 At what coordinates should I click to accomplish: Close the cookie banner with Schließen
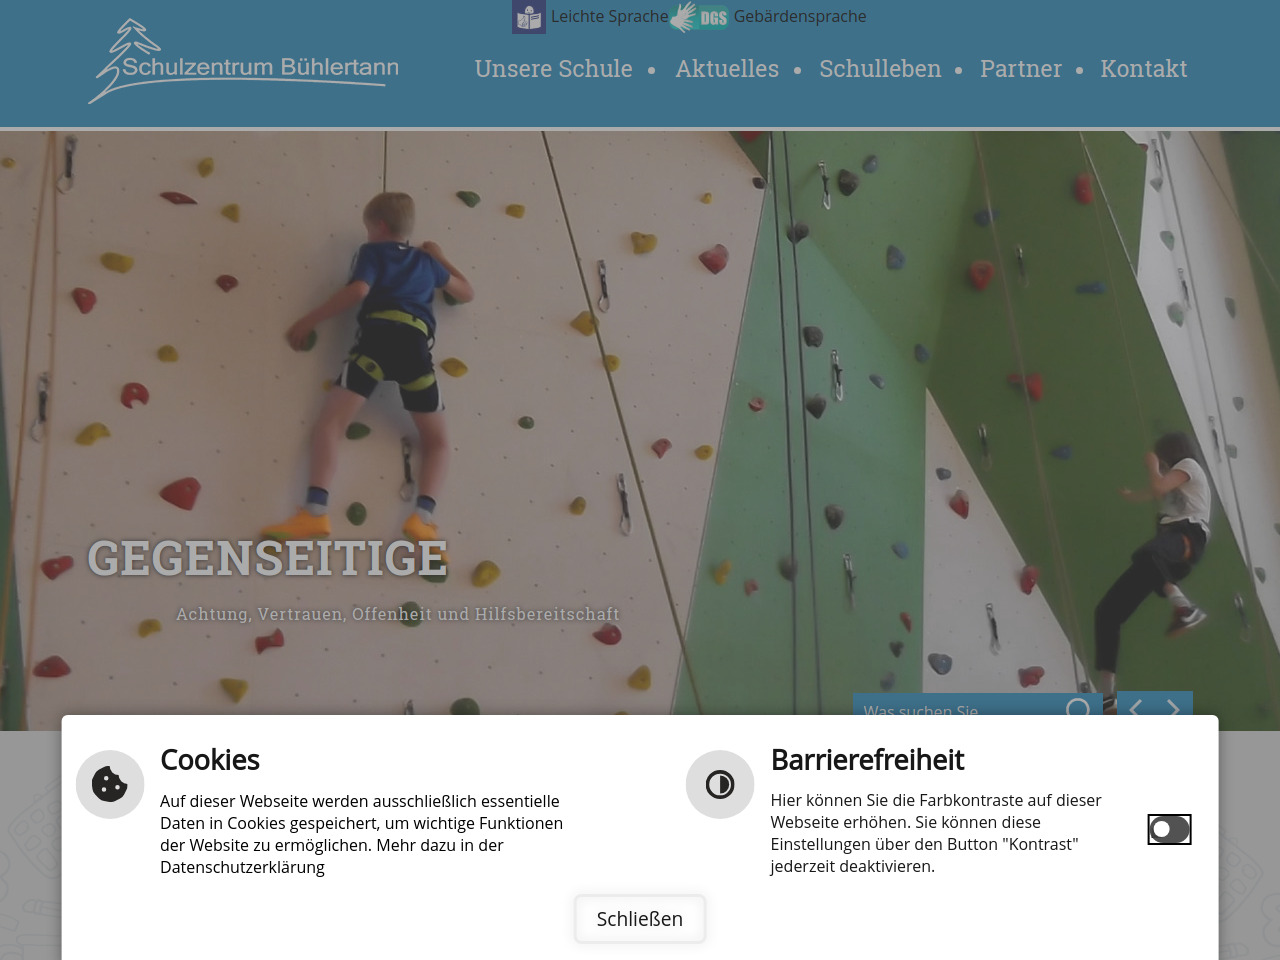[x=640, y=919]
